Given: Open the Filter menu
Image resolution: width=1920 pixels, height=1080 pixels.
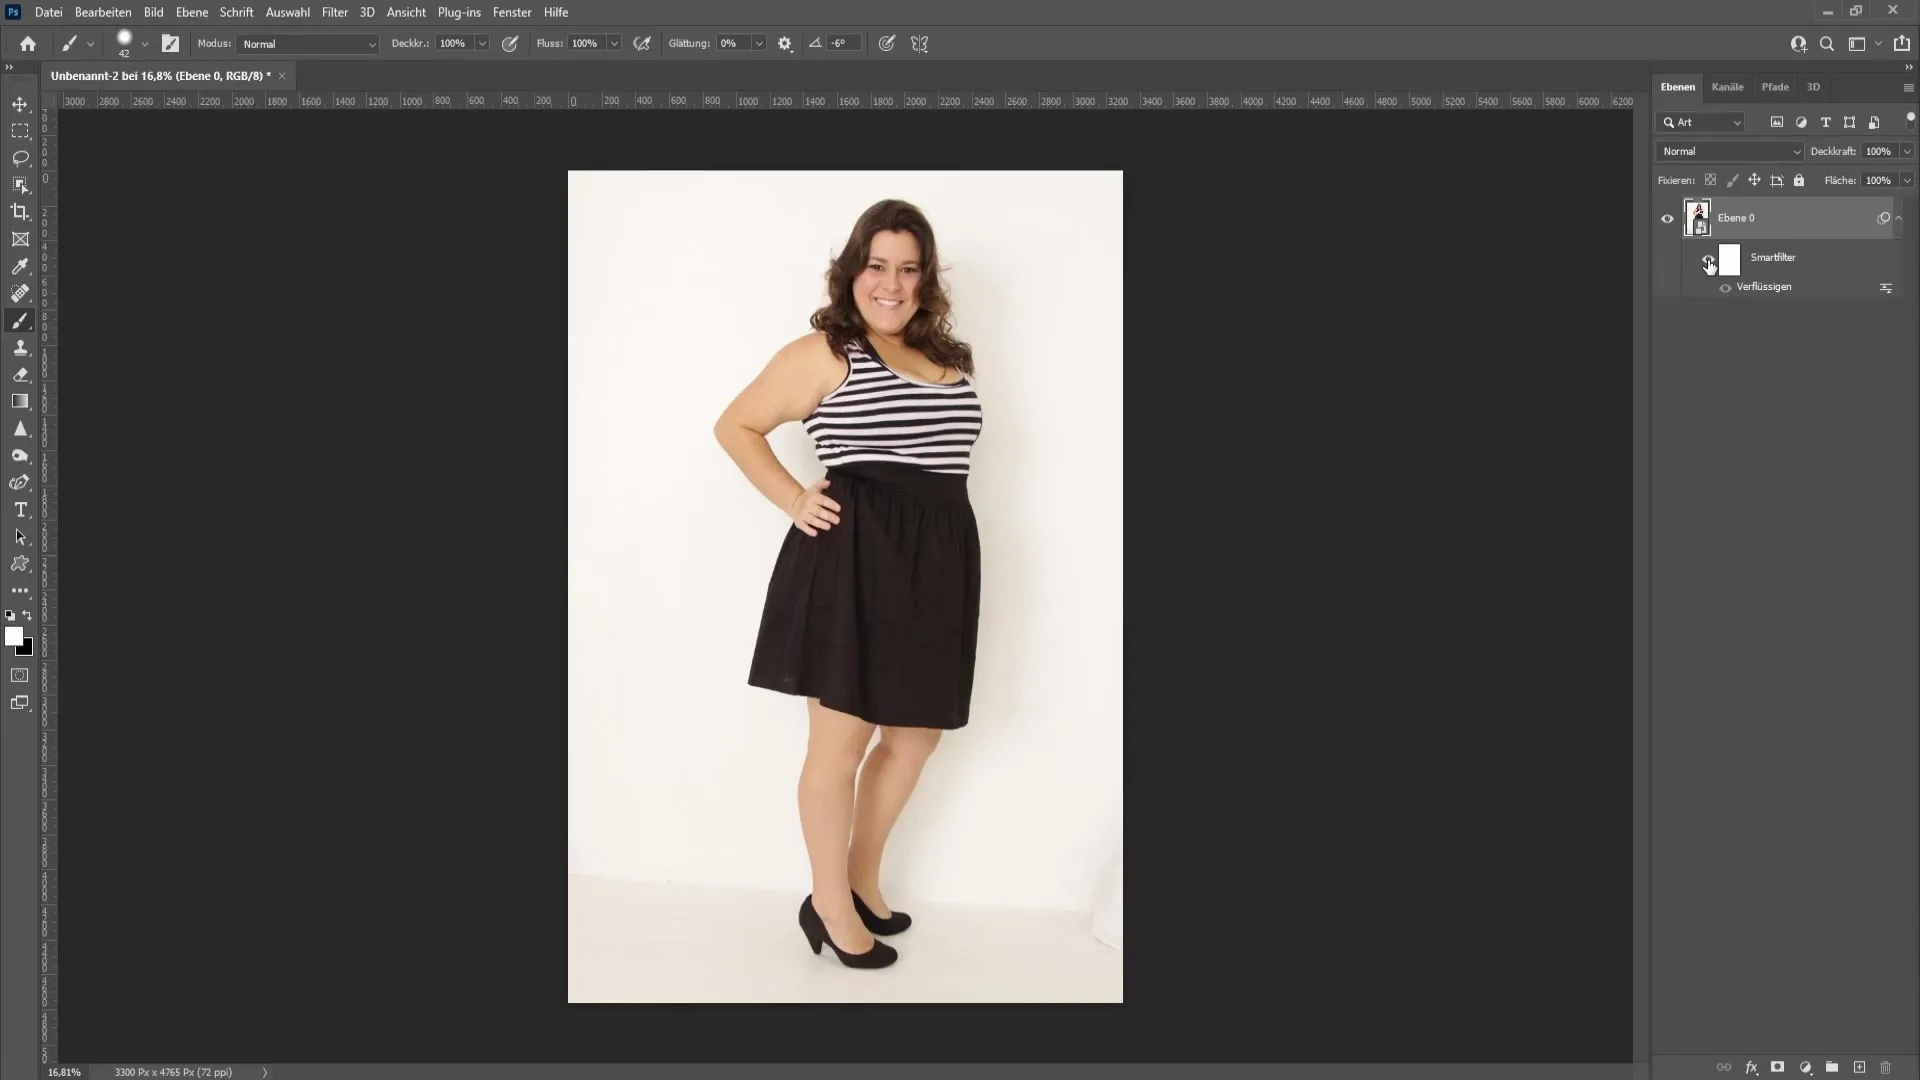Looking at the screenshot, I should [x=335, y=12].
